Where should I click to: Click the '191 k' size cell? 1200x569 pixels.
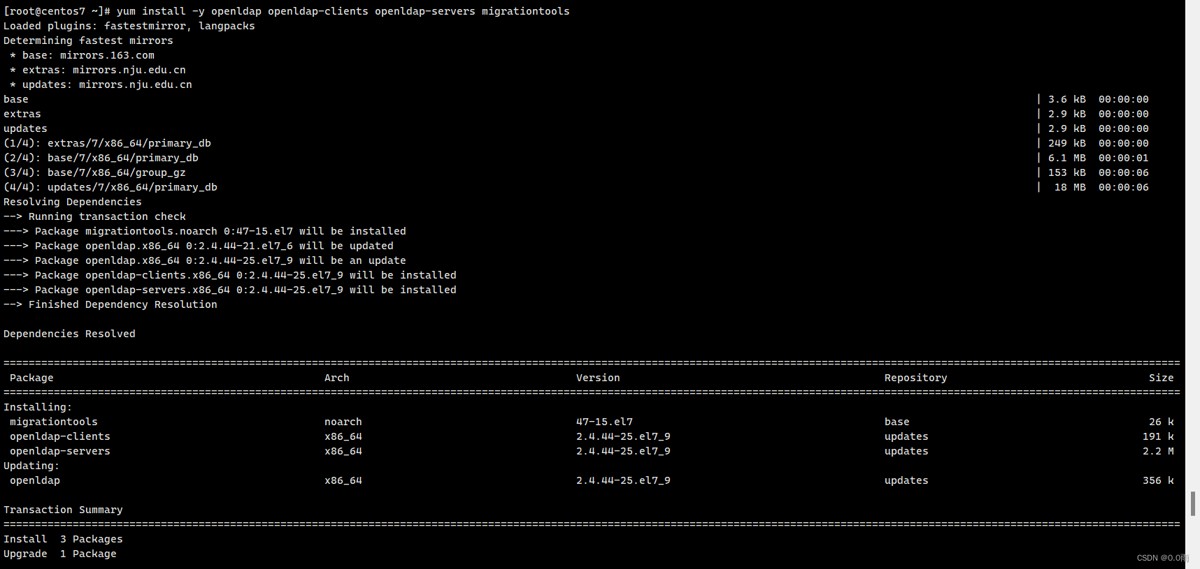1158,436
